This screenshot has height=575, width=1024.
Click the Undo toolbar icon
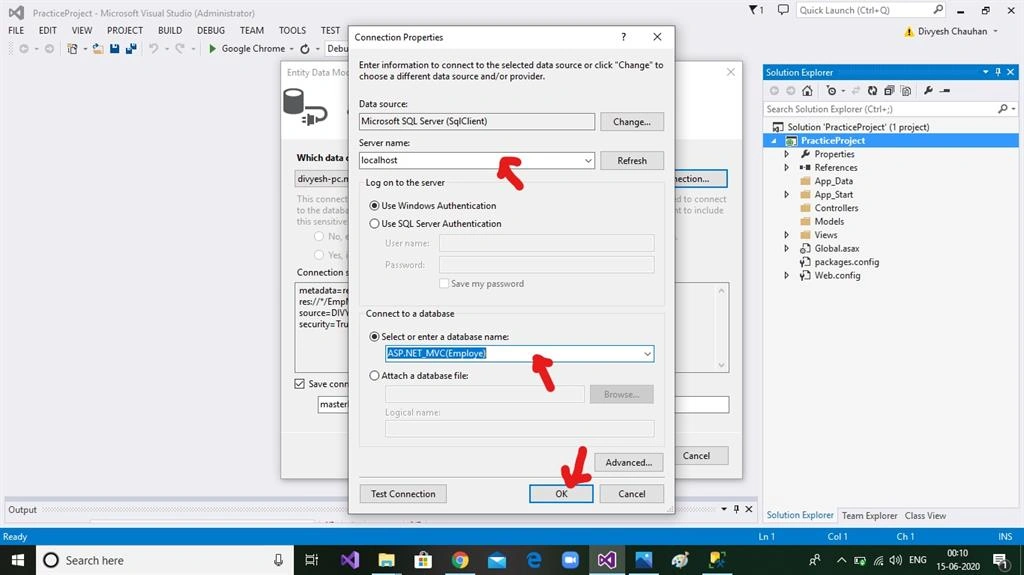153,48
